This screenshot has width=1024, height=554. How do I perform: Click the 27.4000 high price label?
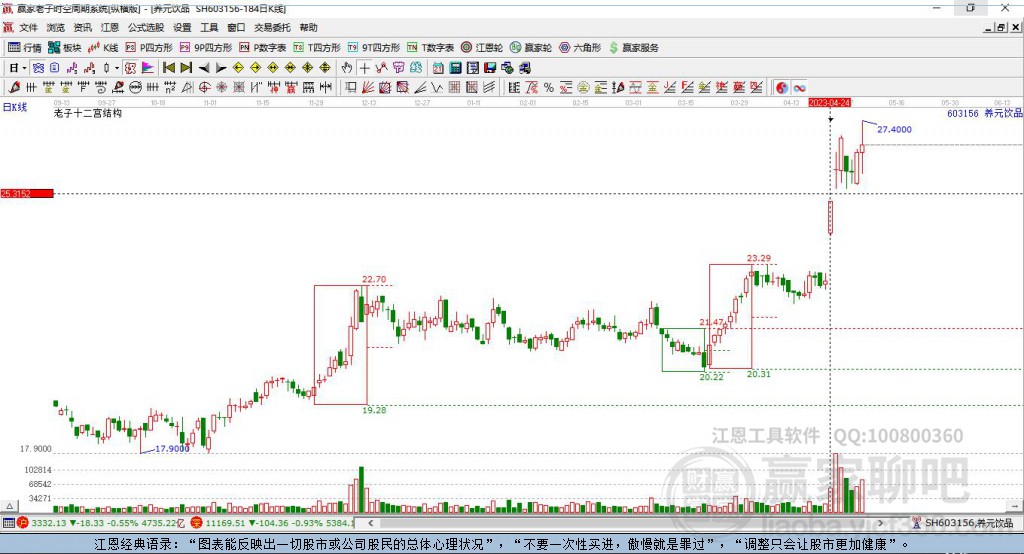coord(894,129)
